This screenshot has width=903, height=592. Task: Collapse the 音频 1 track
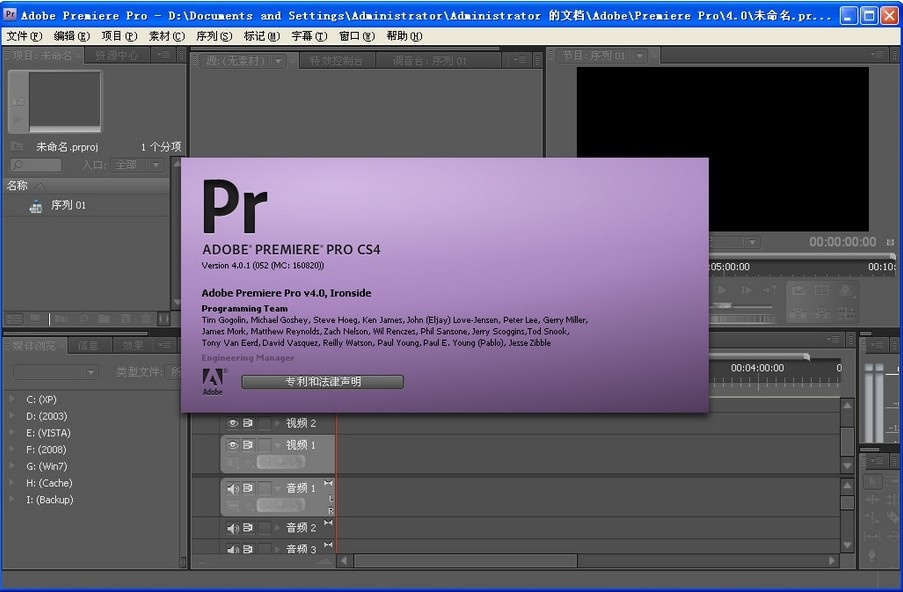click(x=278, y=488)
